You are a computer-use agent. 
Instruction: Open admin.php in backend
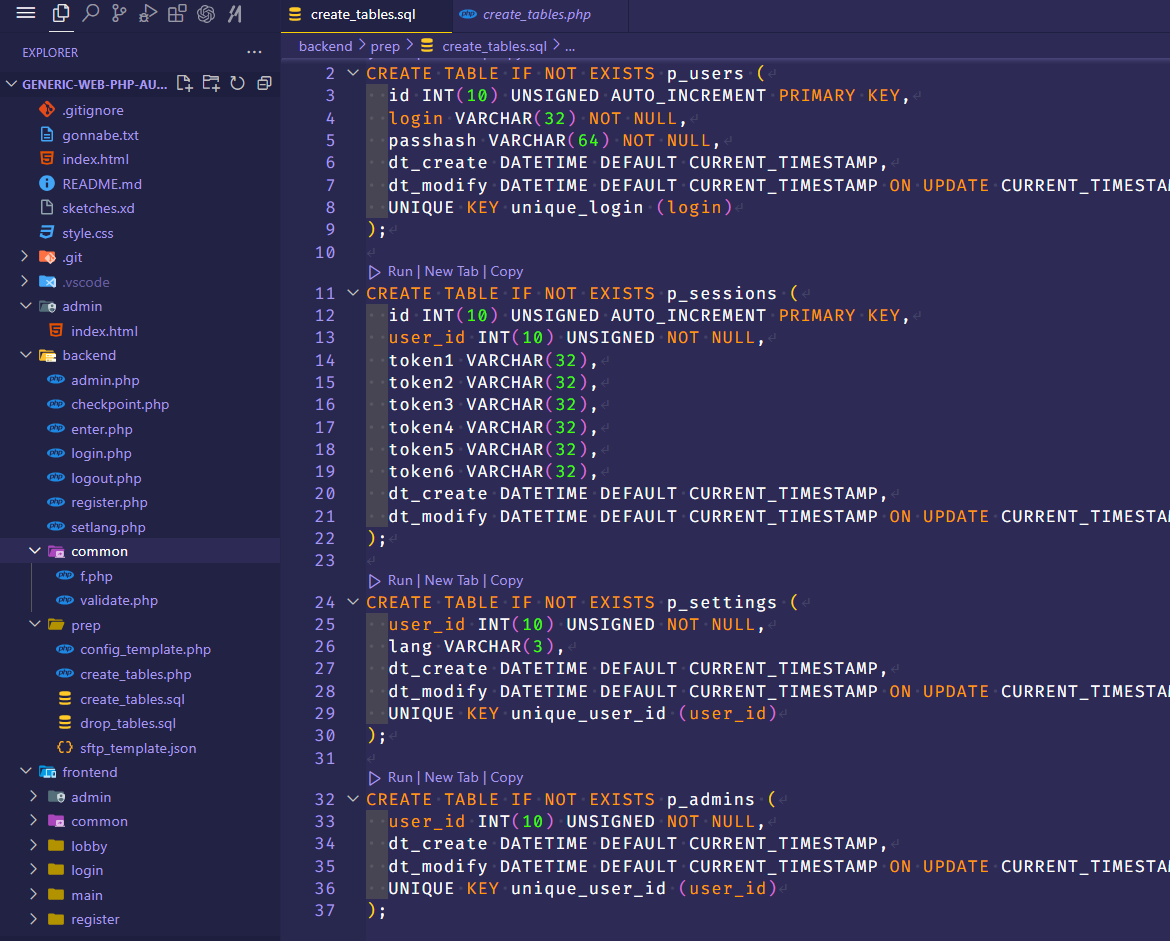pos(104,381)
